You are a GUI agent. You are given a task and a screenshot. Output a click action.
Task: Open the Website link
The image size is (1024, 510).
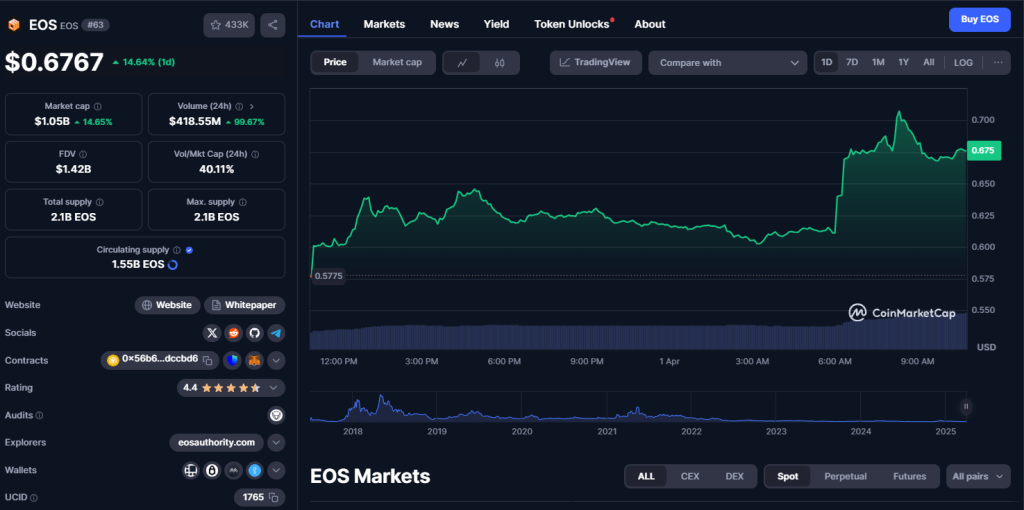[168, 305]
